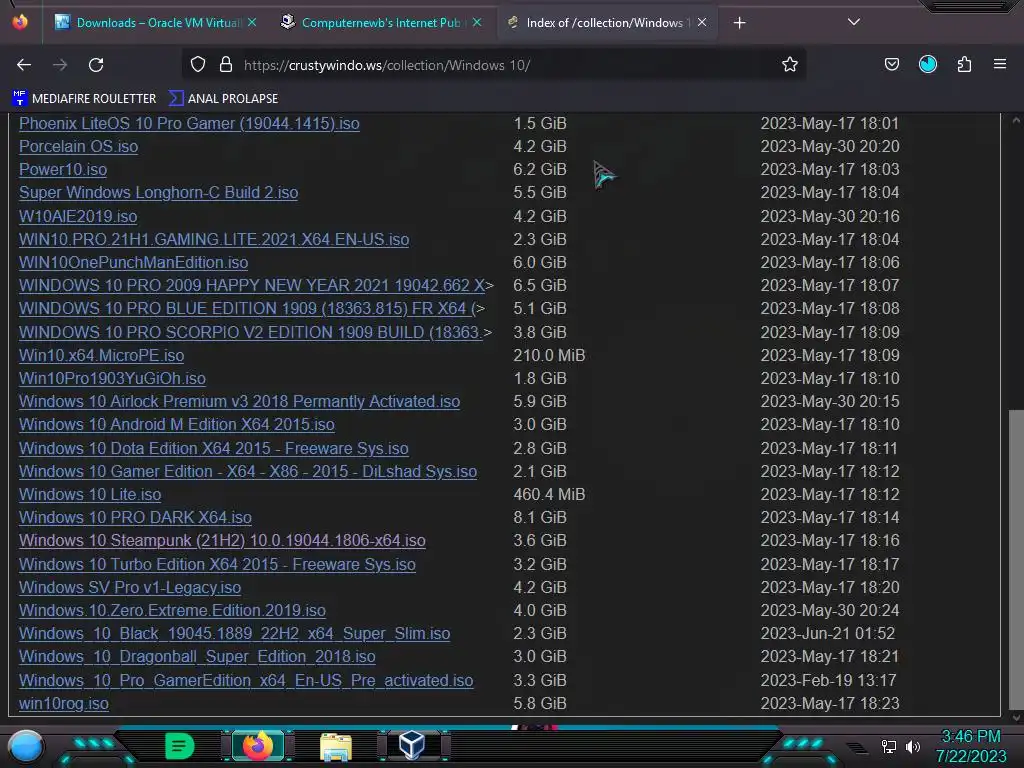Download Power10.iso
Image resolution: width=1024 pixels, height=768 pixels.
(x=63, y=169)
